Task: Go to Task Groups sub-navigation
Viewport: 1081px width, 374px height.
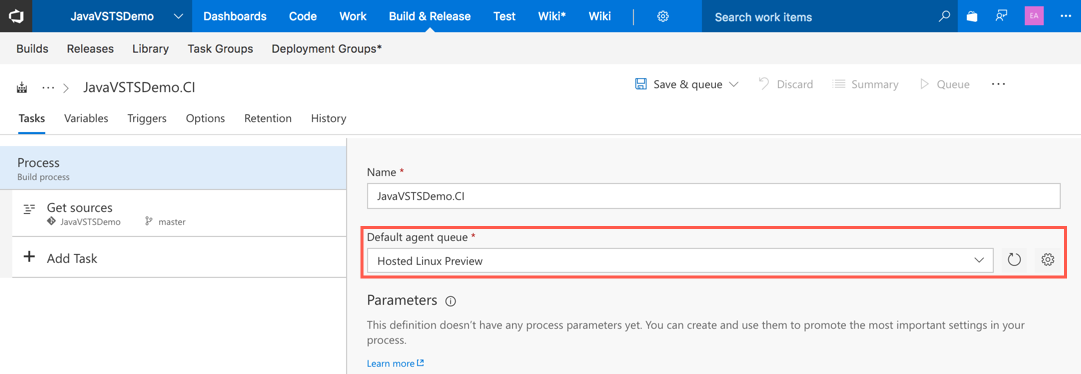Action: tap(220, 49)
